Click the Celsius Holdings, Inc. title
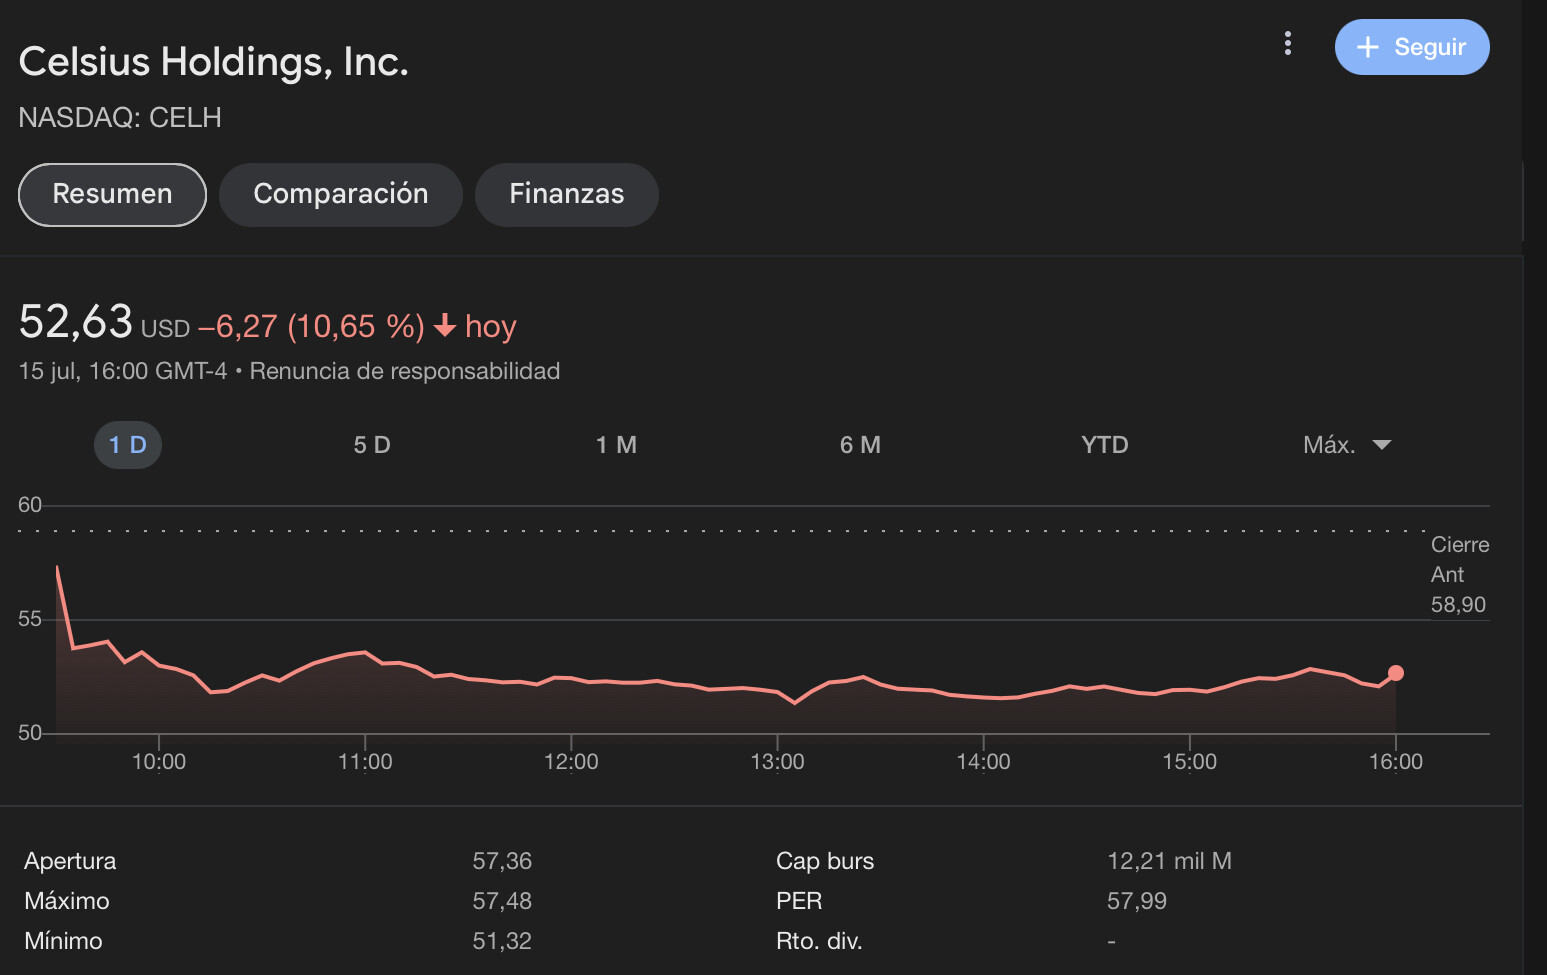 (214, 62)
